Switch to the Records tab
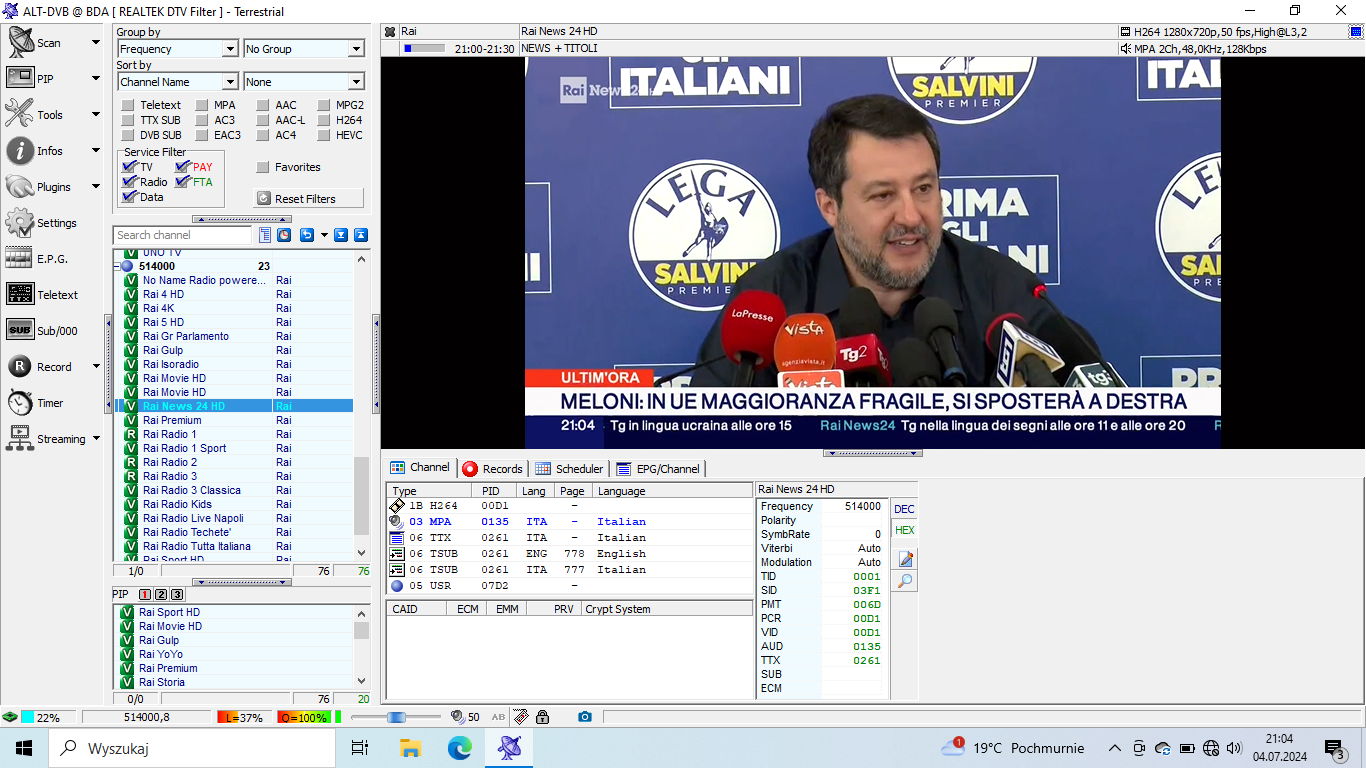The image size is (1366, 768). tap(492, 468)
